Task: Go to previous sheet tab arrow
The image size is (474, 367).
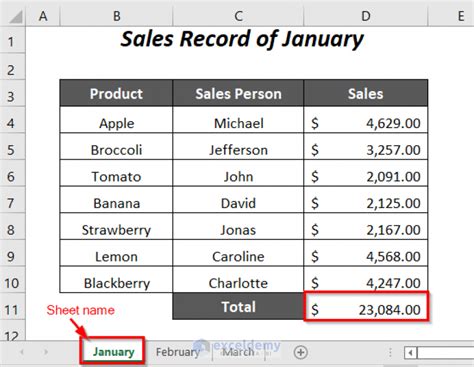Action: tap(22, 352)
